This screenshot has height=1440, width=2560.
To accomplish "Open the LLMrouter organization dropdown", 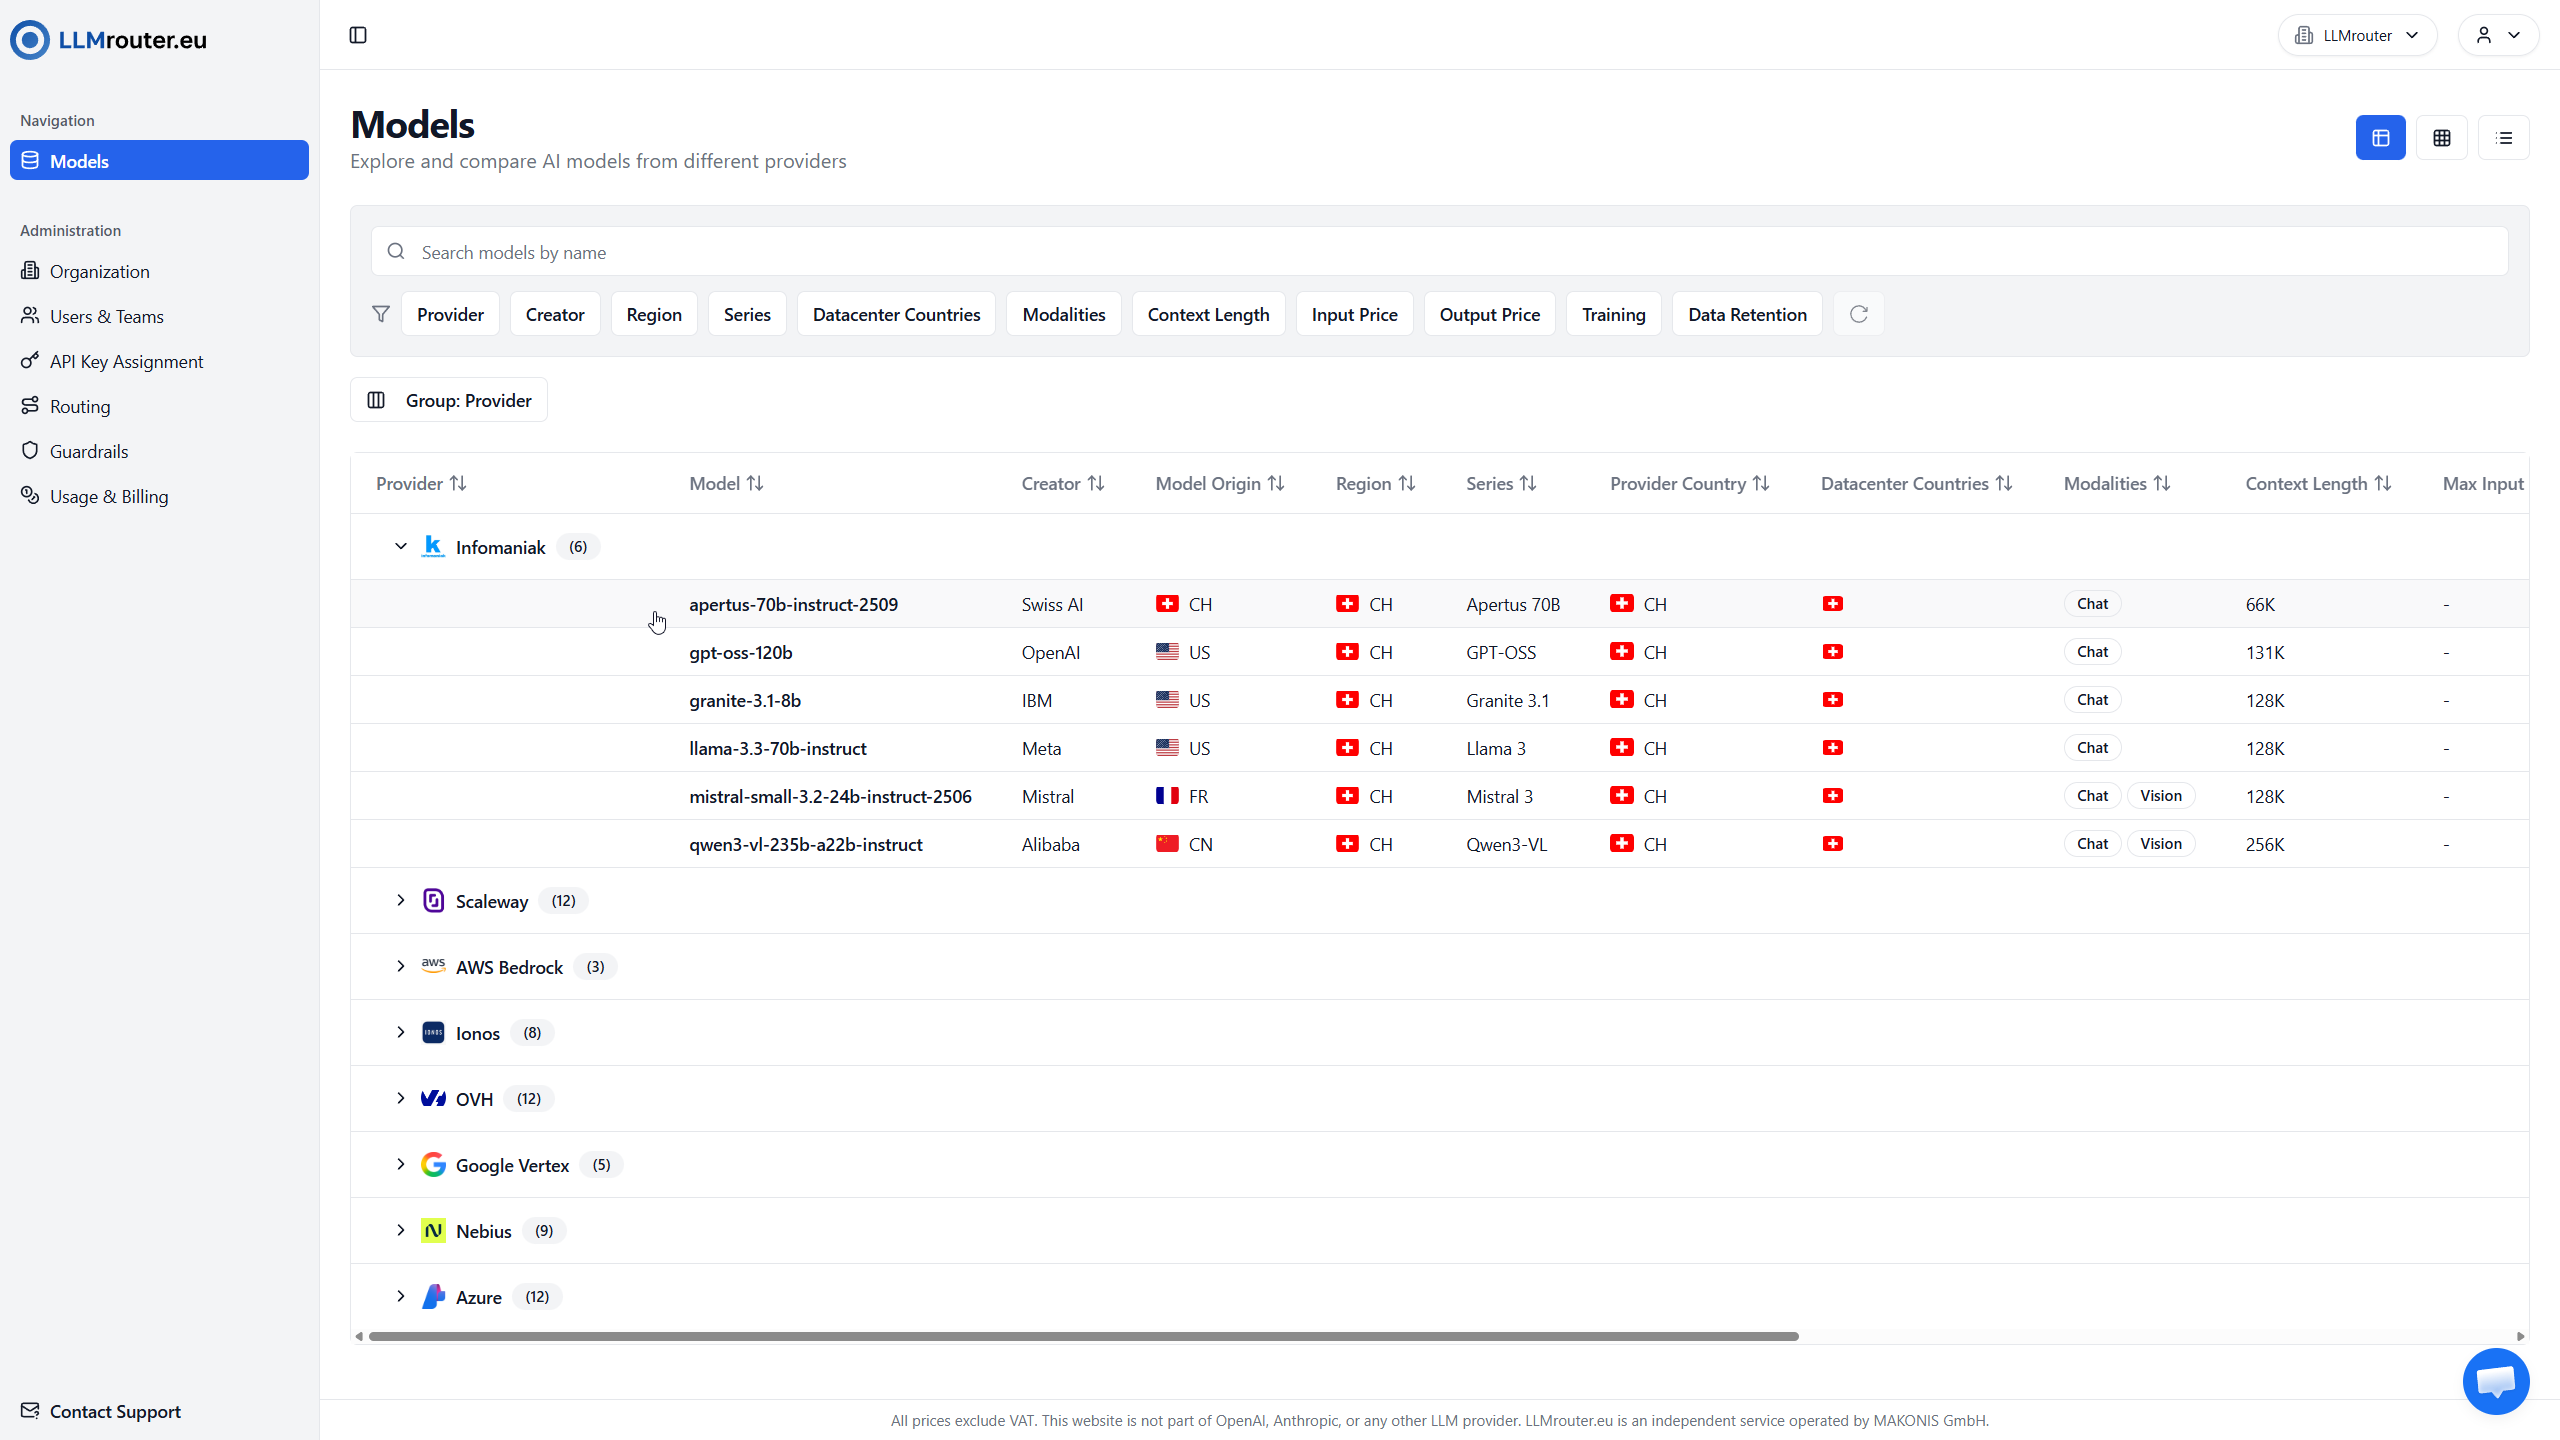I will tap(2356, 35).
